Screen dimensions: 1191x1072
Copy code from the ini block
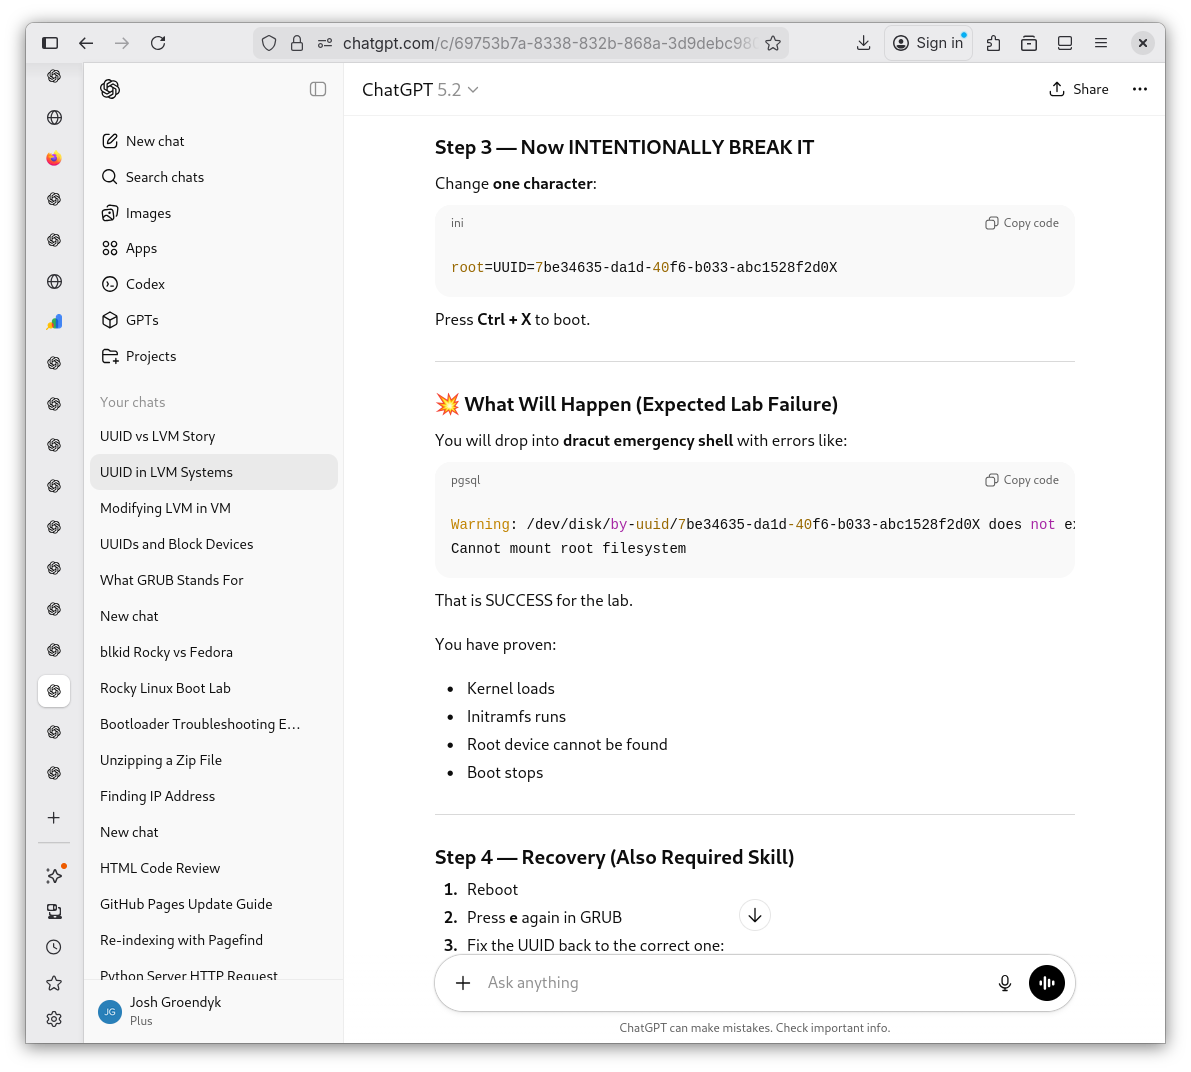point(1022,223)
